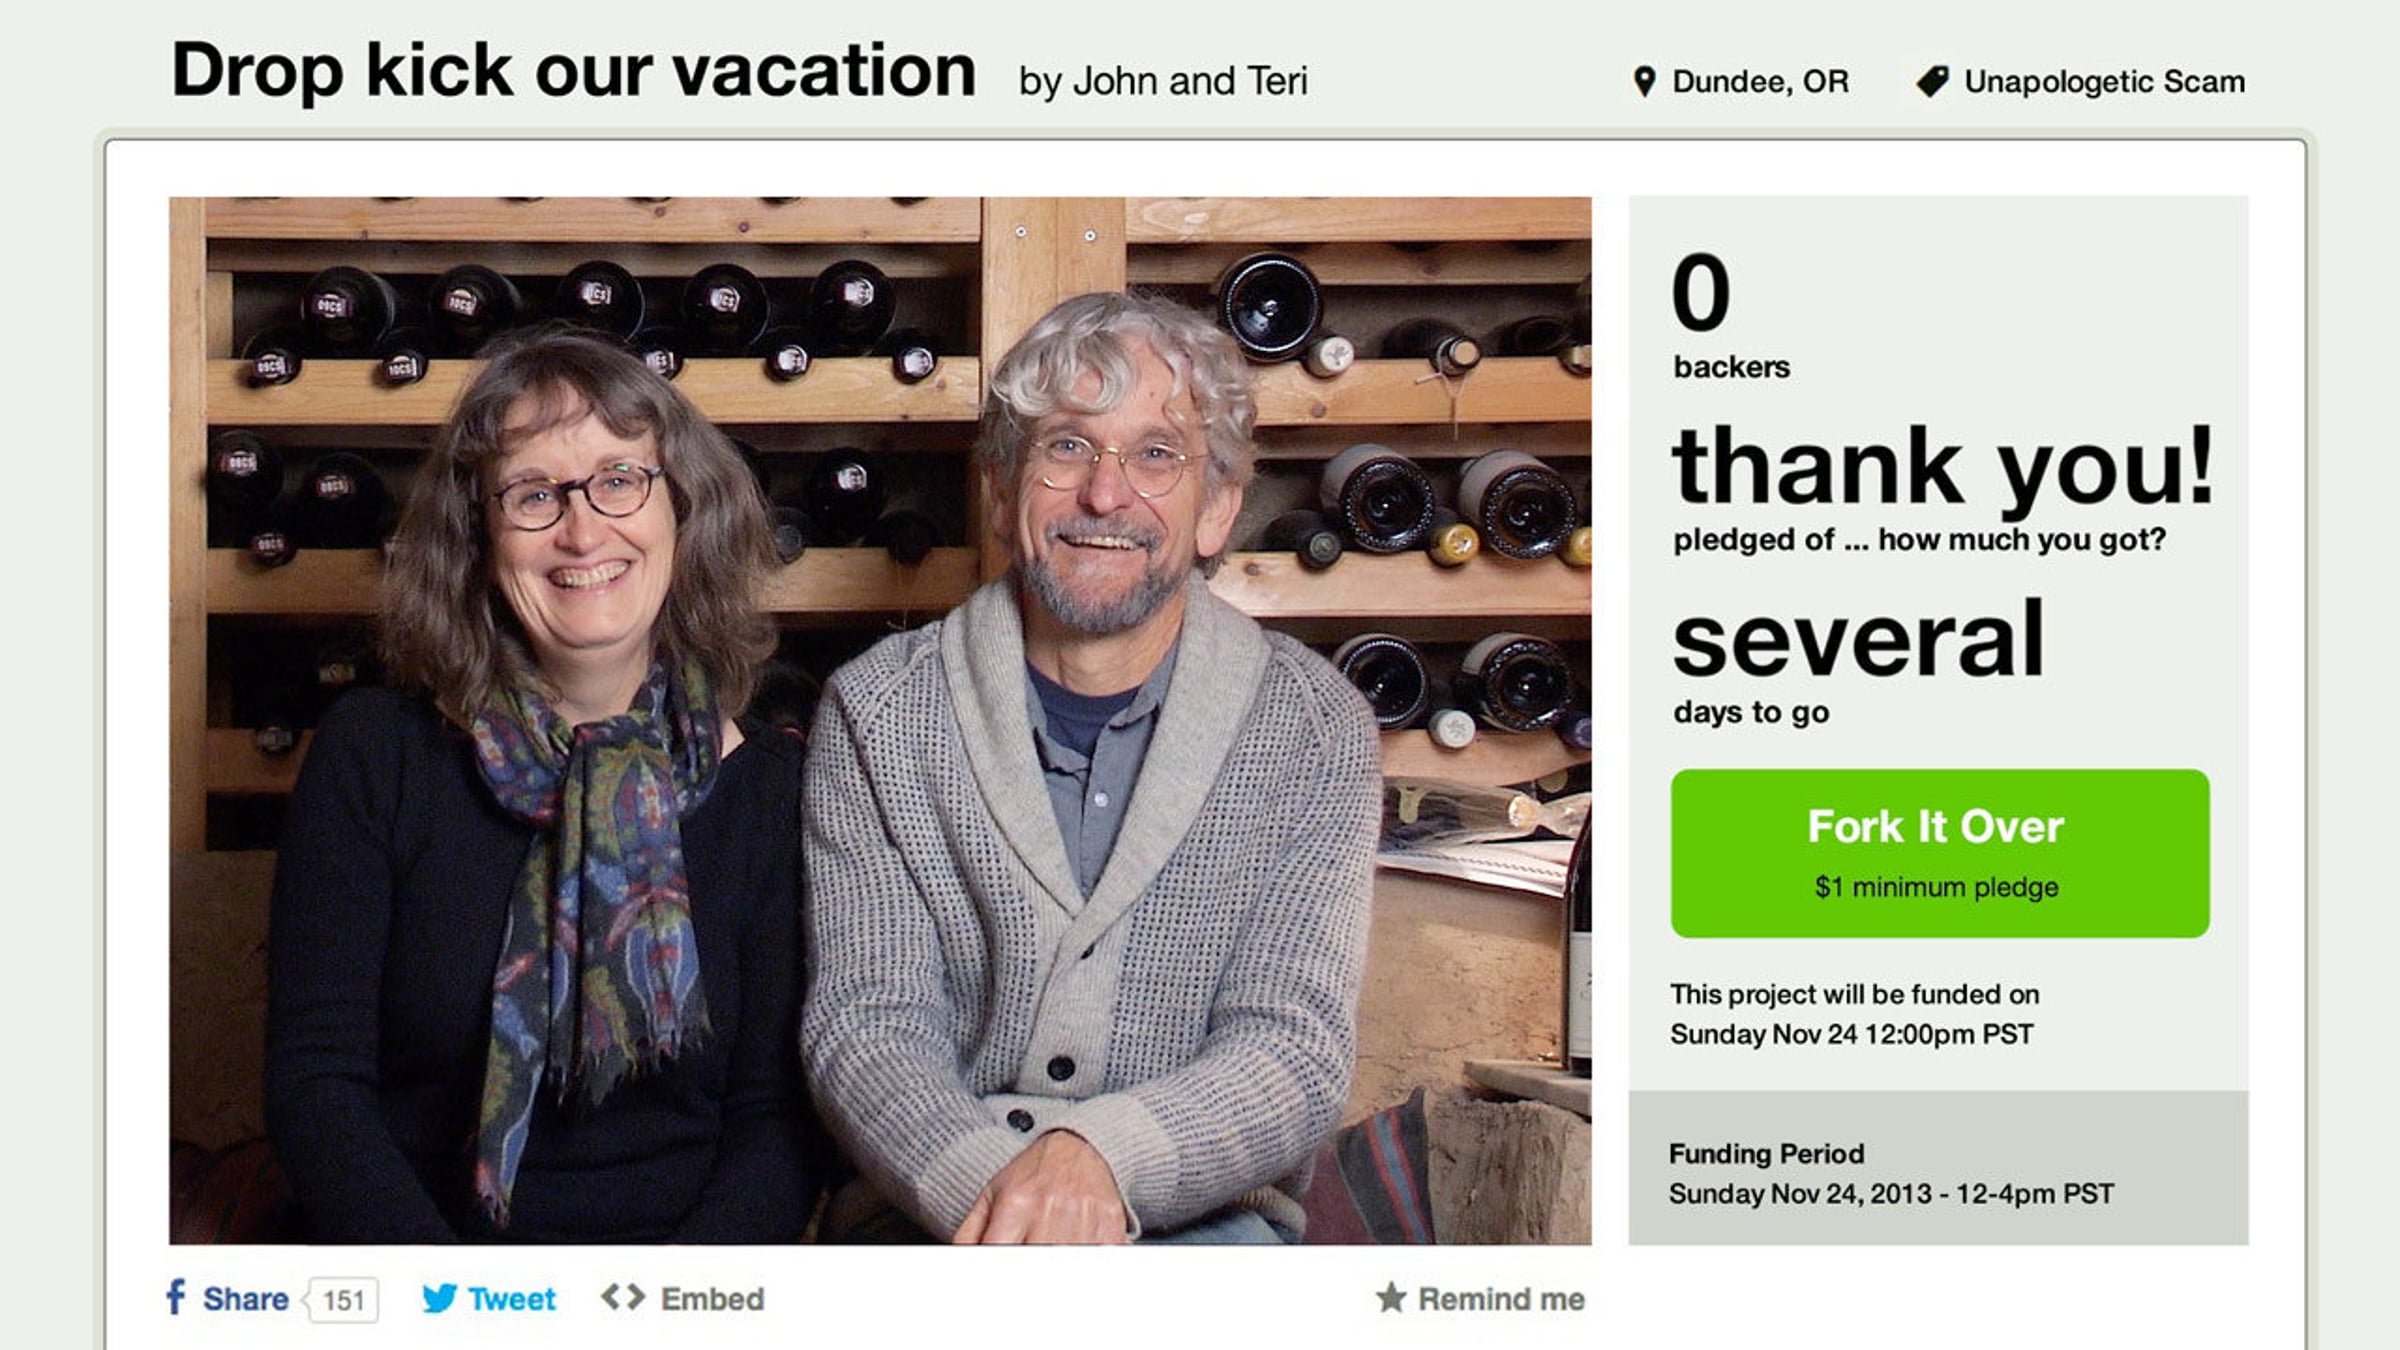
Task: Click the 151 share count bubble
Action: click(x=343, y=1300)
